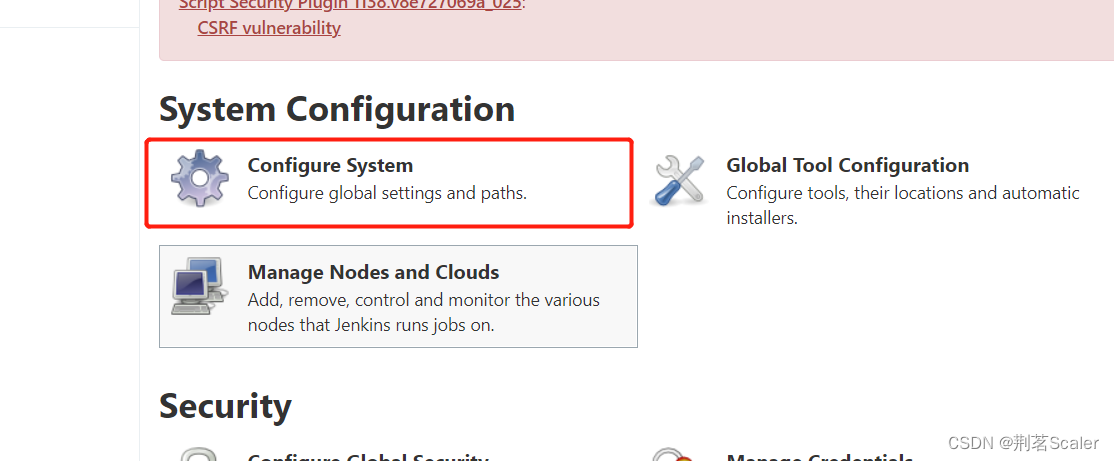Open the Manage Nodes and Clouds title

point(373,272)
